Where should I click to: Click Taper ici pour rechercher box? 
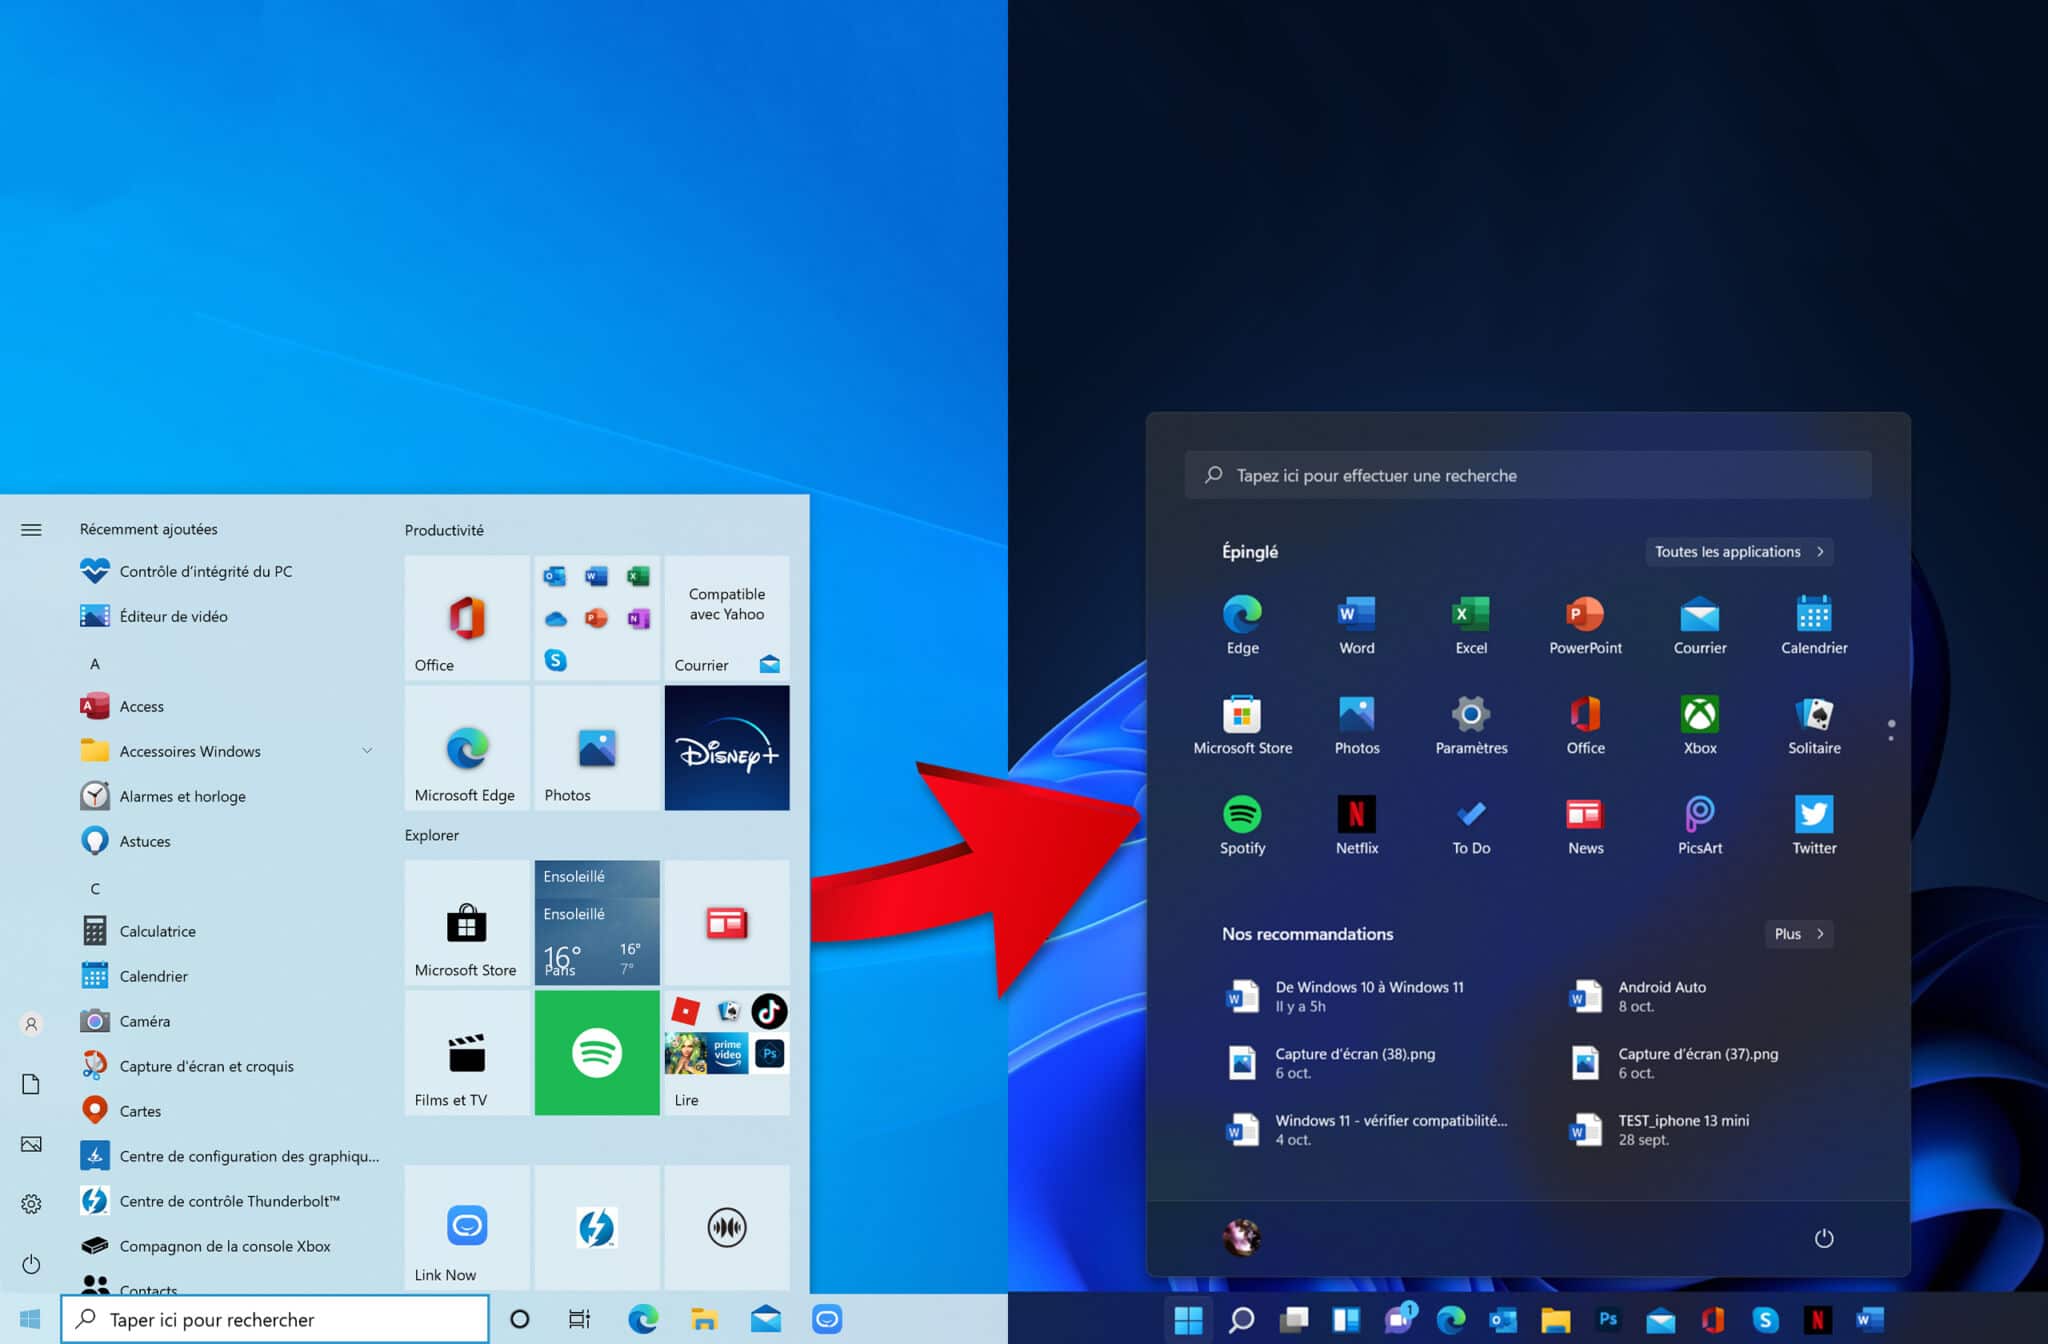[275, 1319]
